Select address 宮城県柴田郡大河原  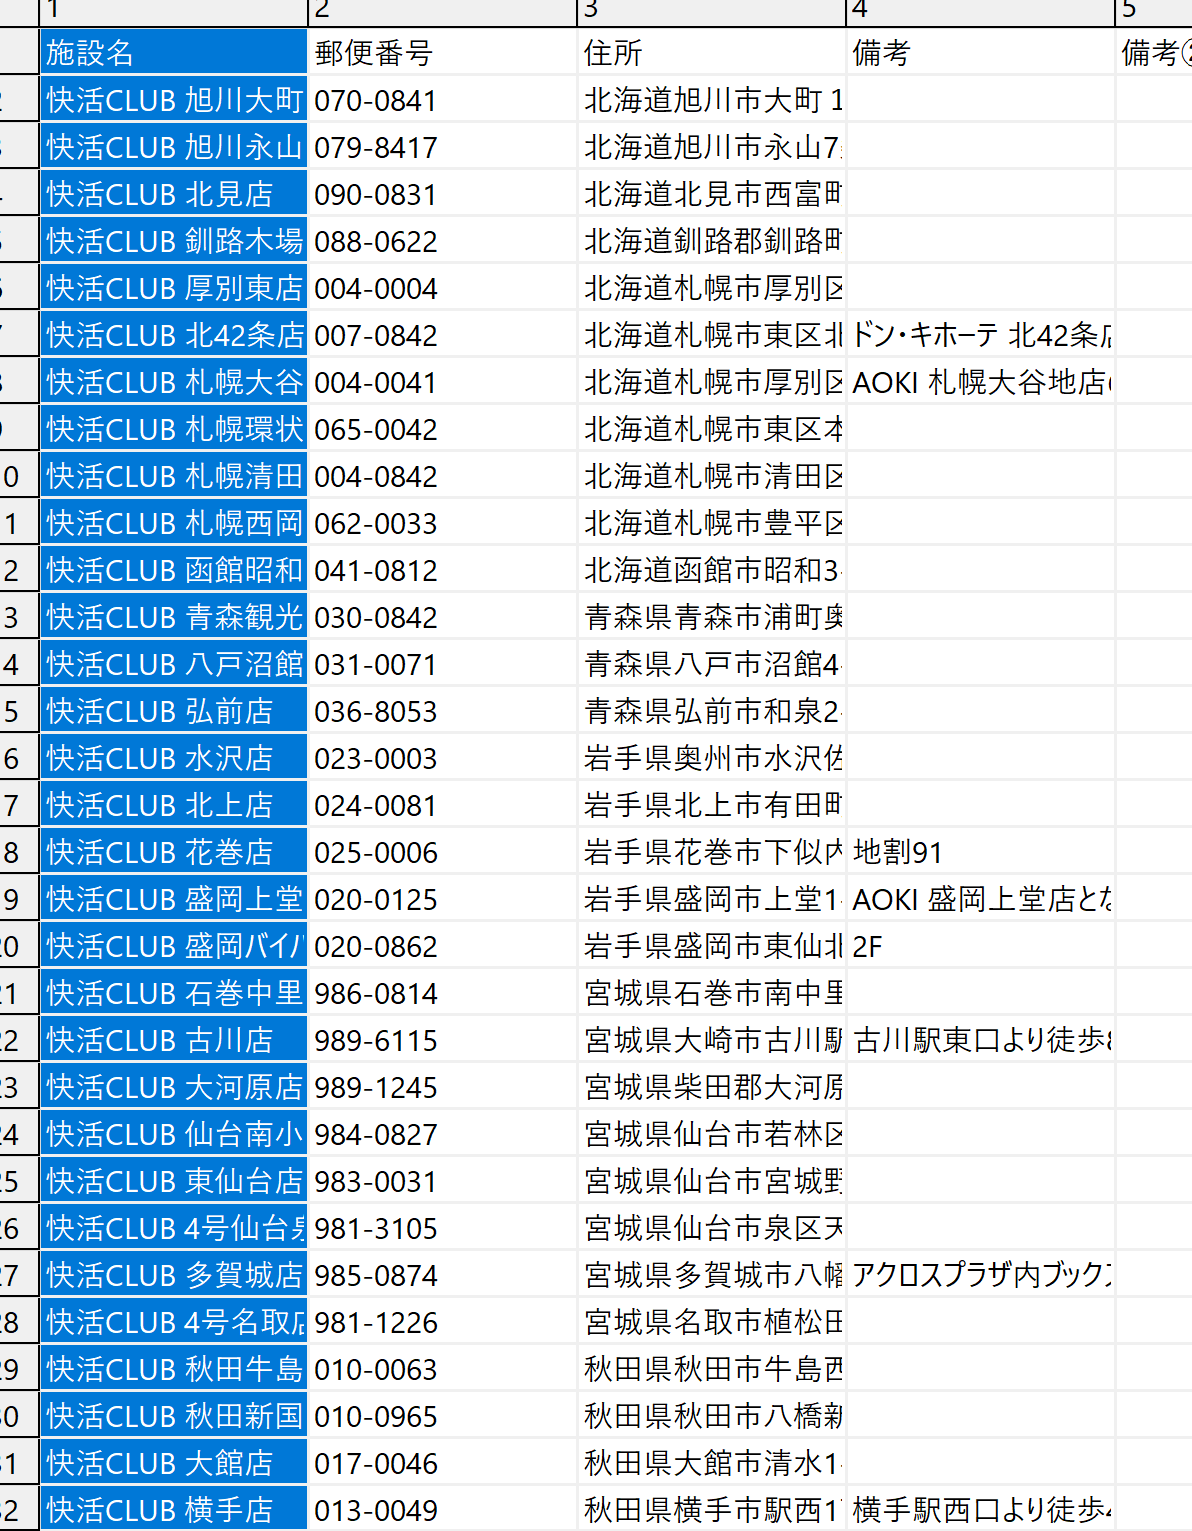[711, 1086]
